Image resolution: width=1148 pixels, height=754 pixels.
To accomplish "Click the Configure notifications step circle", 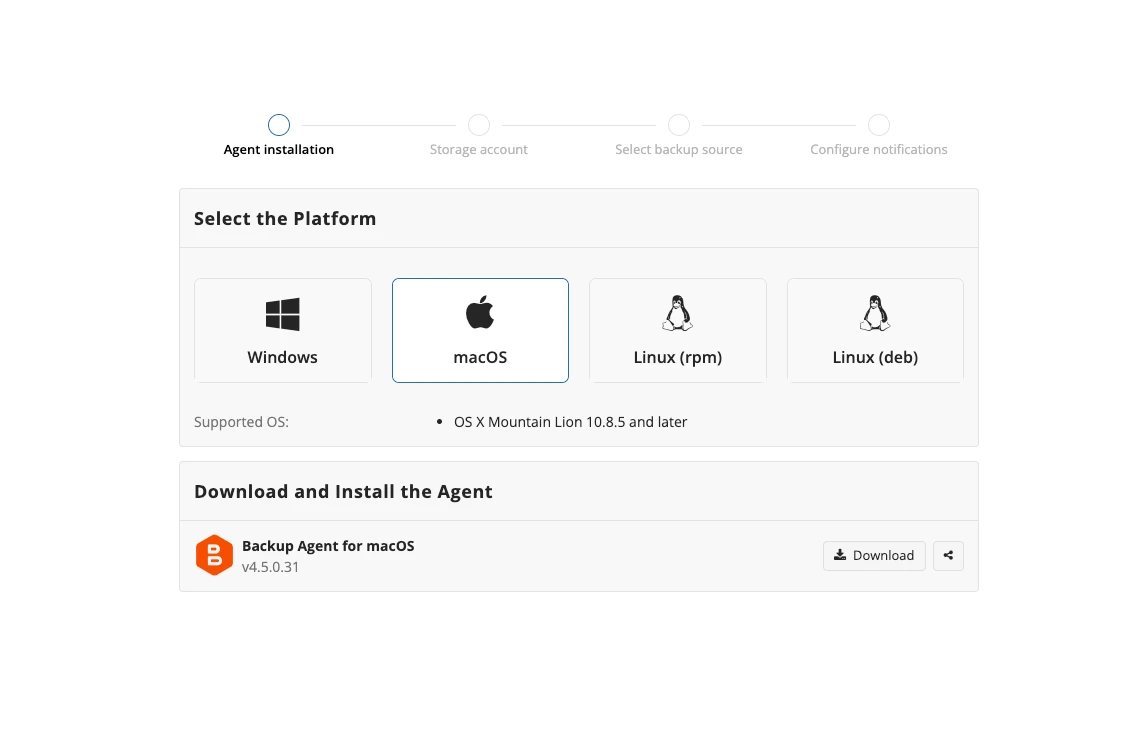I will tap(879, 125).
